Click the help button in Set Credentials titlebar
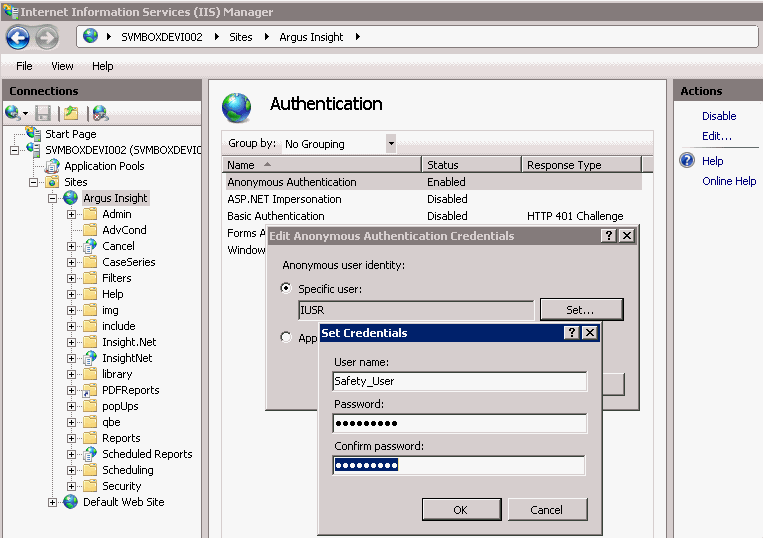The height and width of the screenshot is (538, 763). 572,333
